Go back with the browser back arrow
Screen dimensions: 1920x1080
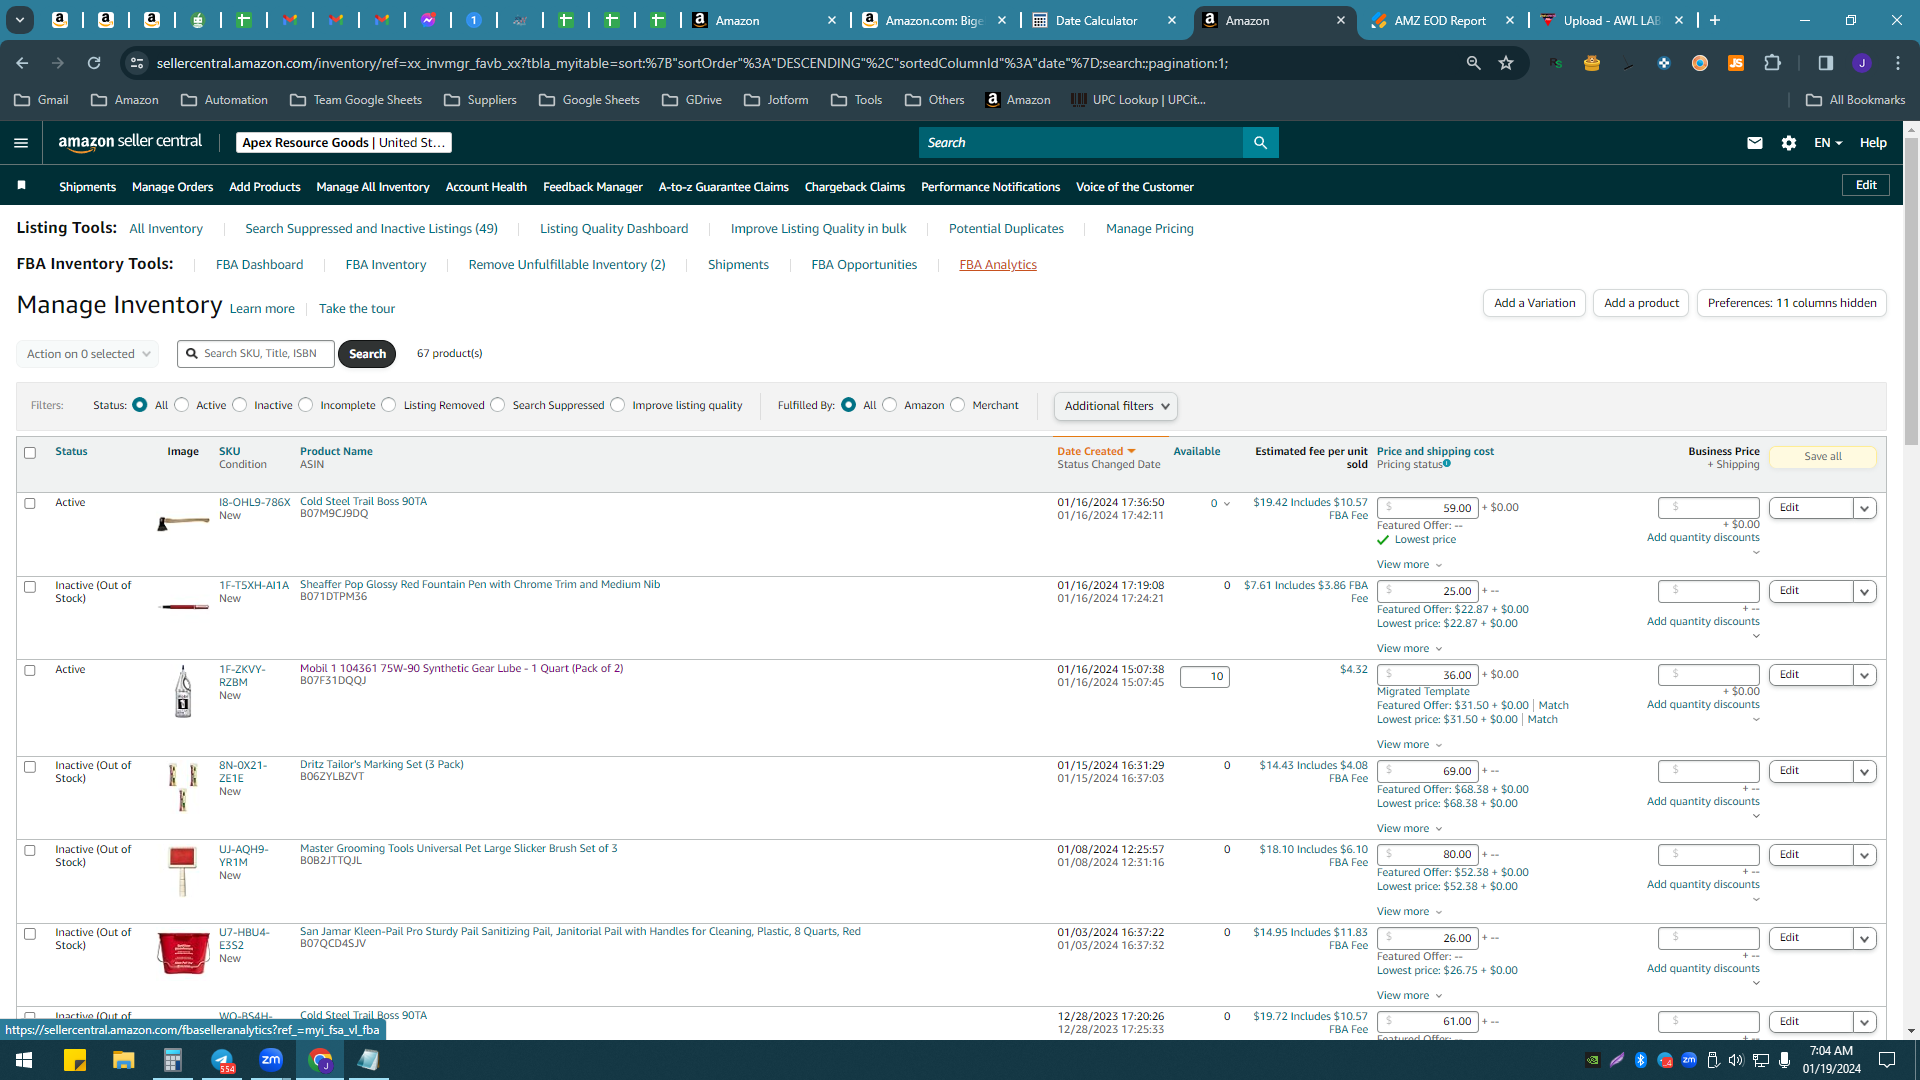click(x=22, y=63)
